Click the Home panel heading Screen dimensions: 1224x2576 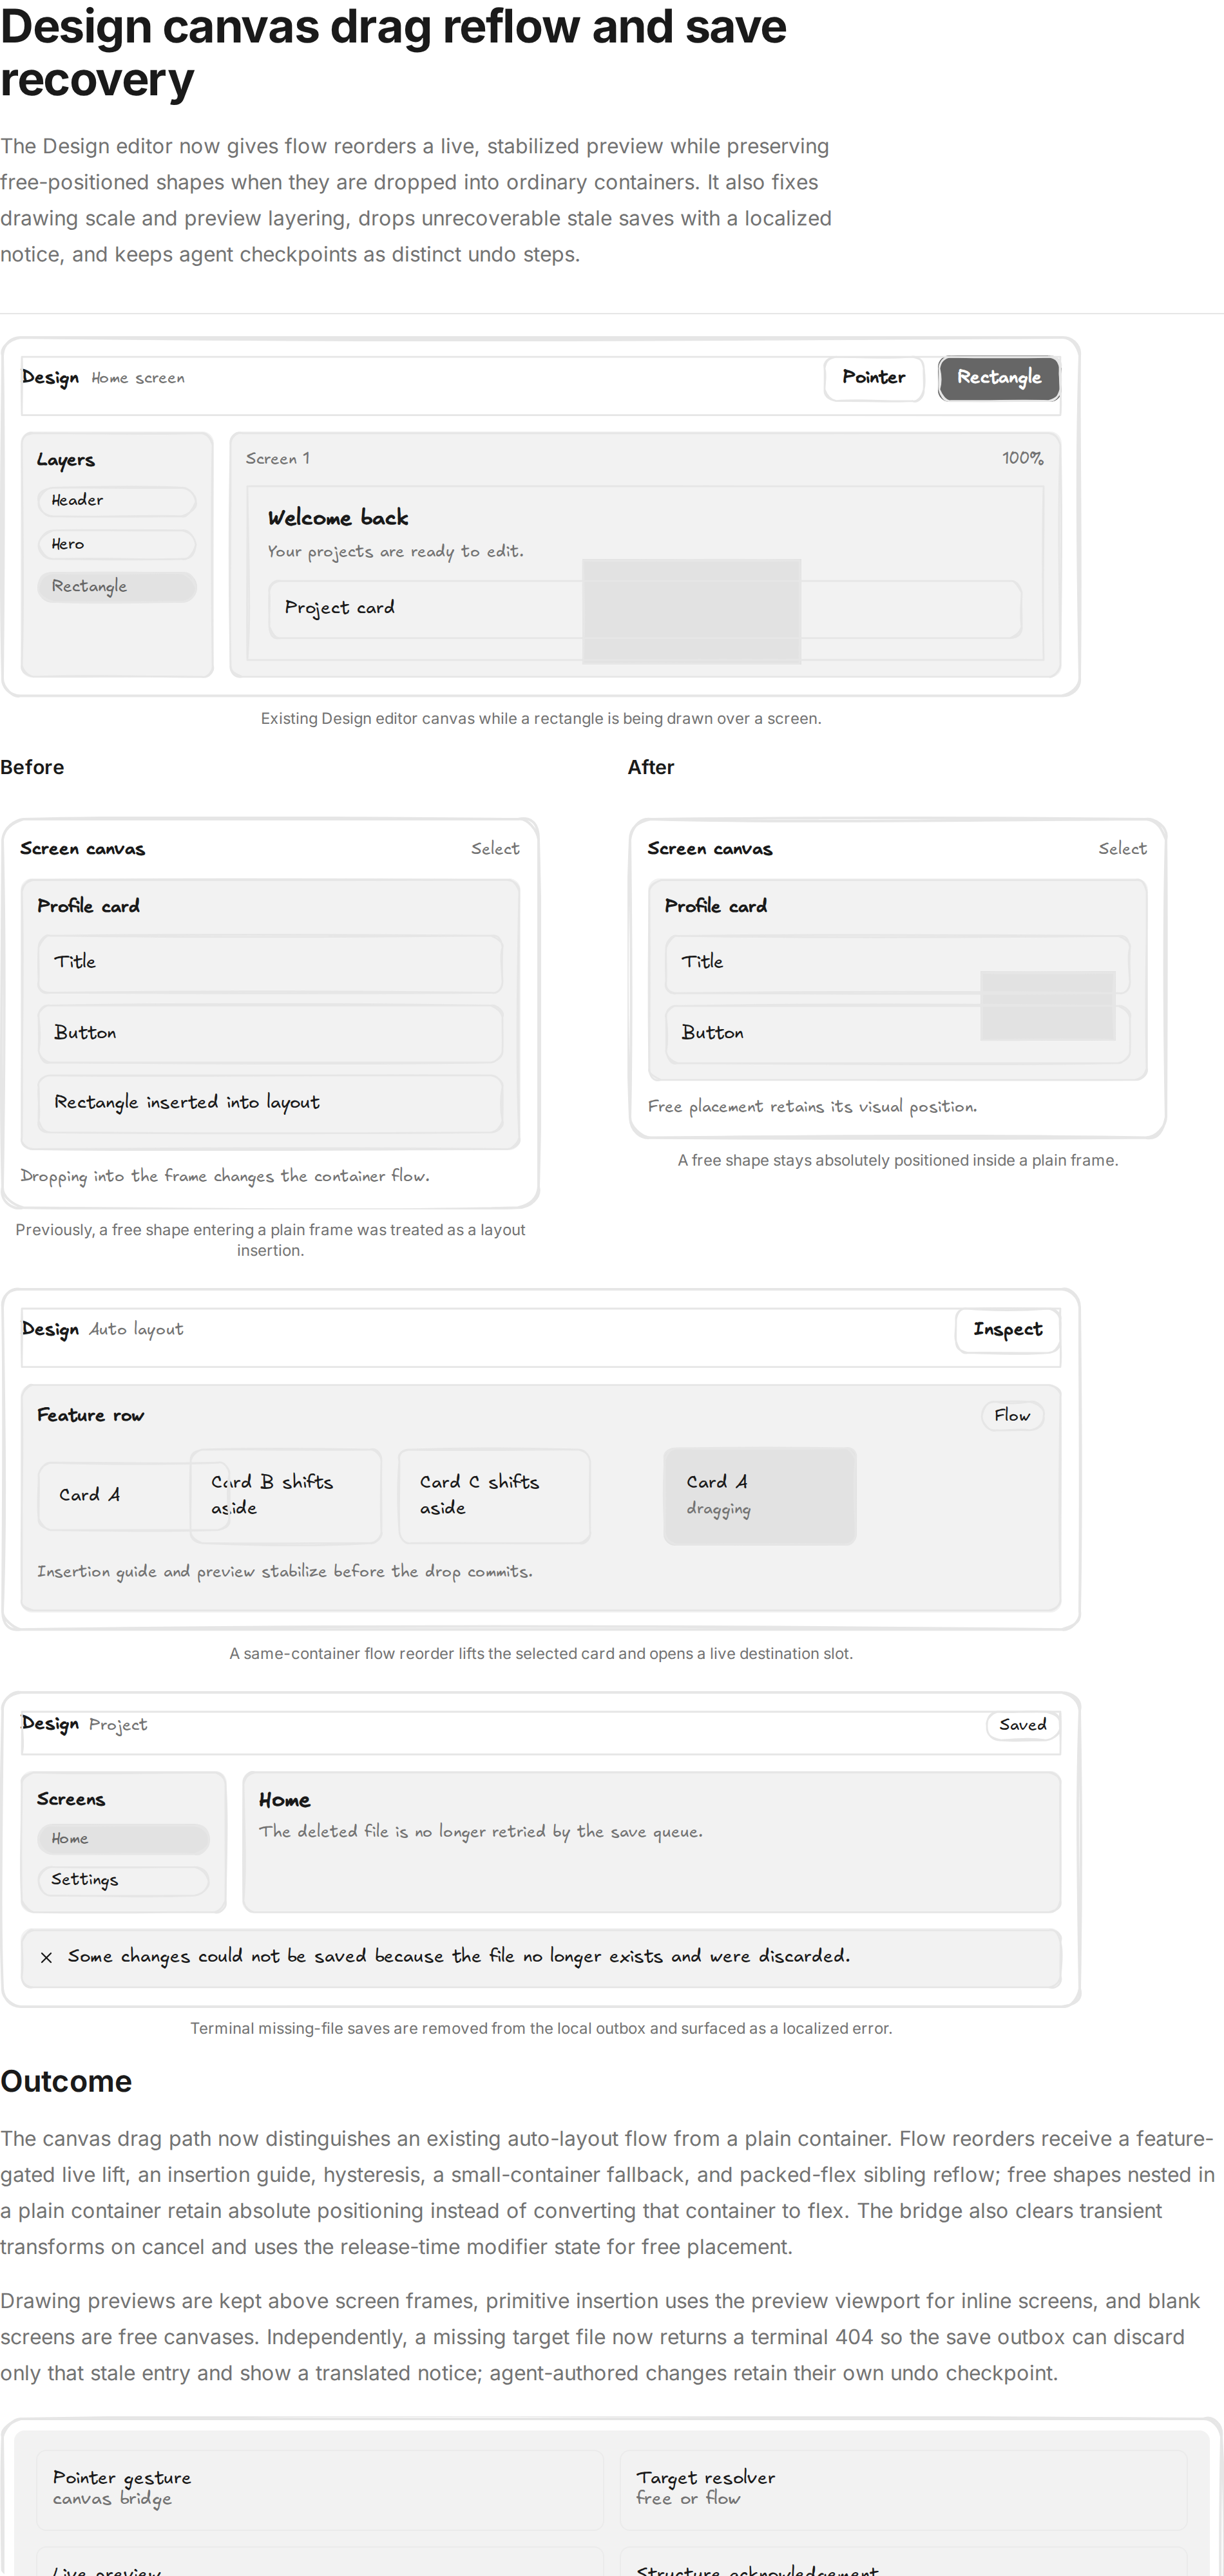(285, 1801)
